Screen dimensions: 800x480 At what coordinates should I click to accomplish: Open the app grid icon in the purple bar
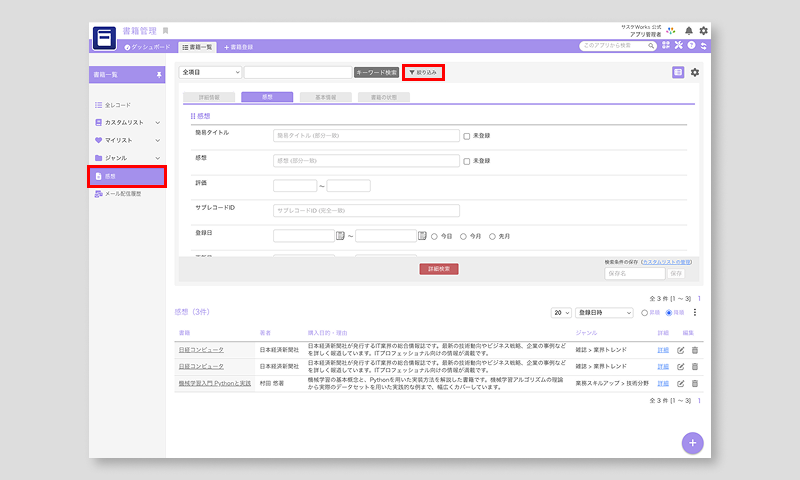(666, 45)
